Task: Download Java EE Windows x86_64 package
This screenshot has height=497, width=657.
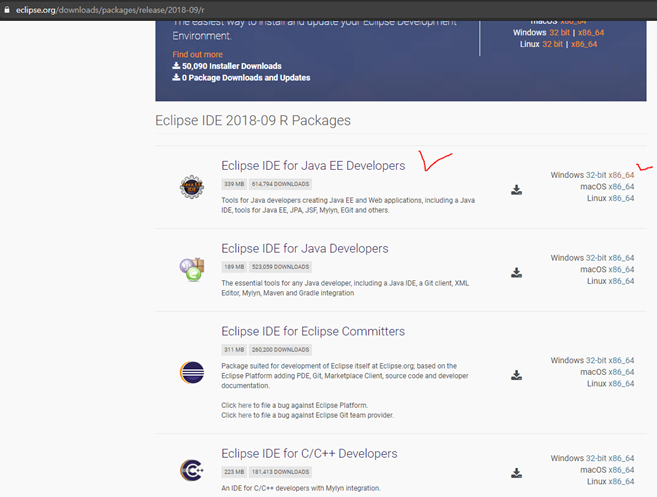Action: pos(621,175)
